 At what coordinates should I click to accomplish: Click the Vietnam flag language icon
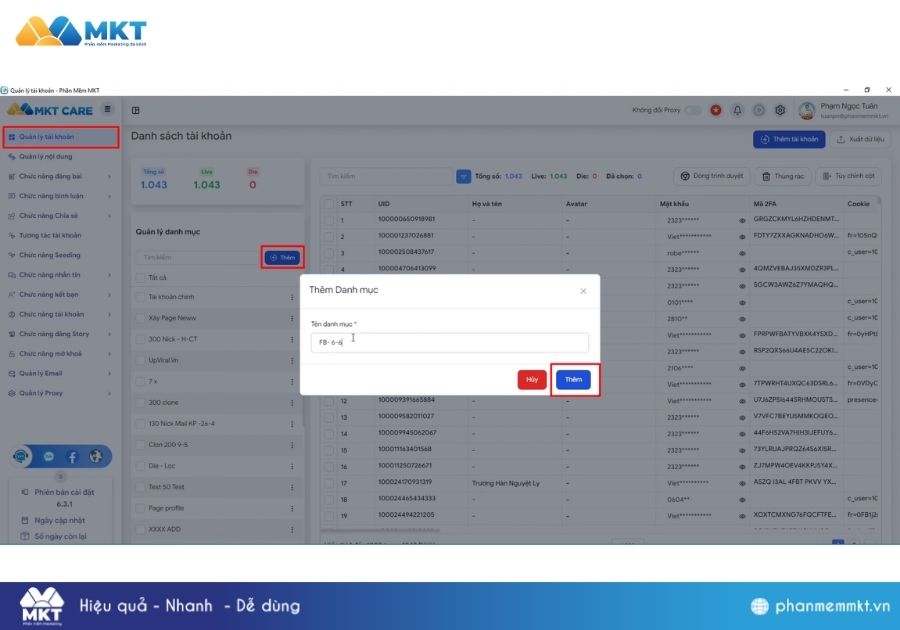tap(716, 110)
